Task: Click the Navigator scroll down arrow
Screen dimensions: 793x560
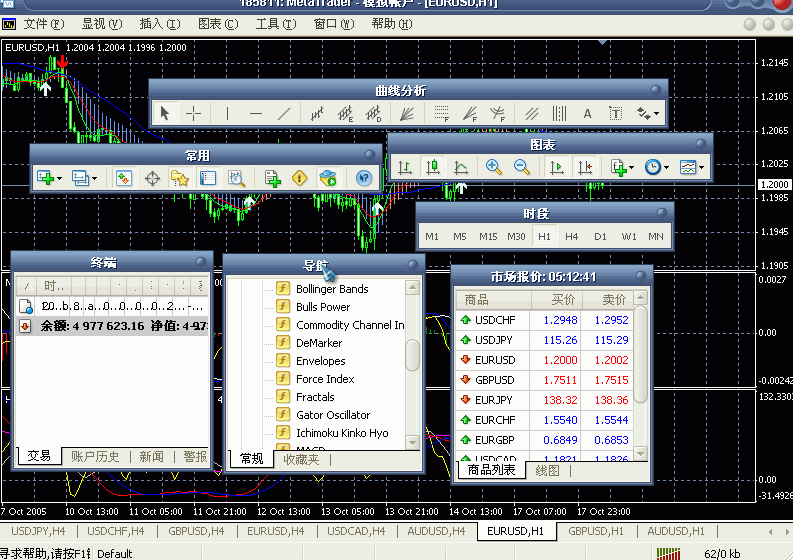Action: [413, 442]
